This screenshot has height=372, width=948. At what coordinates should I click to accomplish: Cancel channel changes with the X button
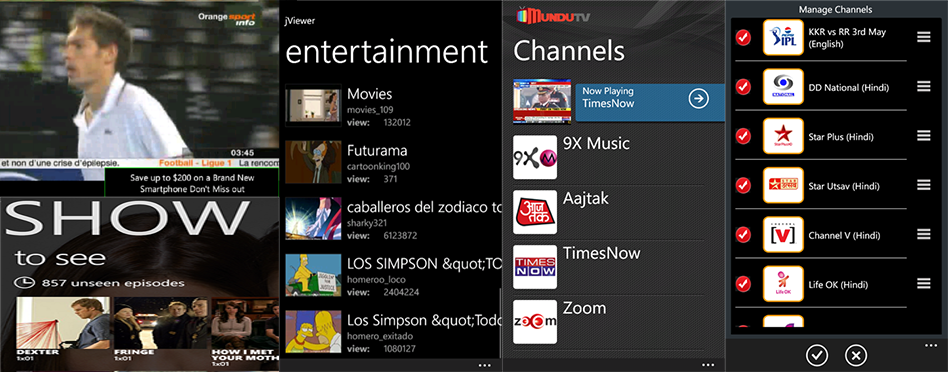coord(855,356)
